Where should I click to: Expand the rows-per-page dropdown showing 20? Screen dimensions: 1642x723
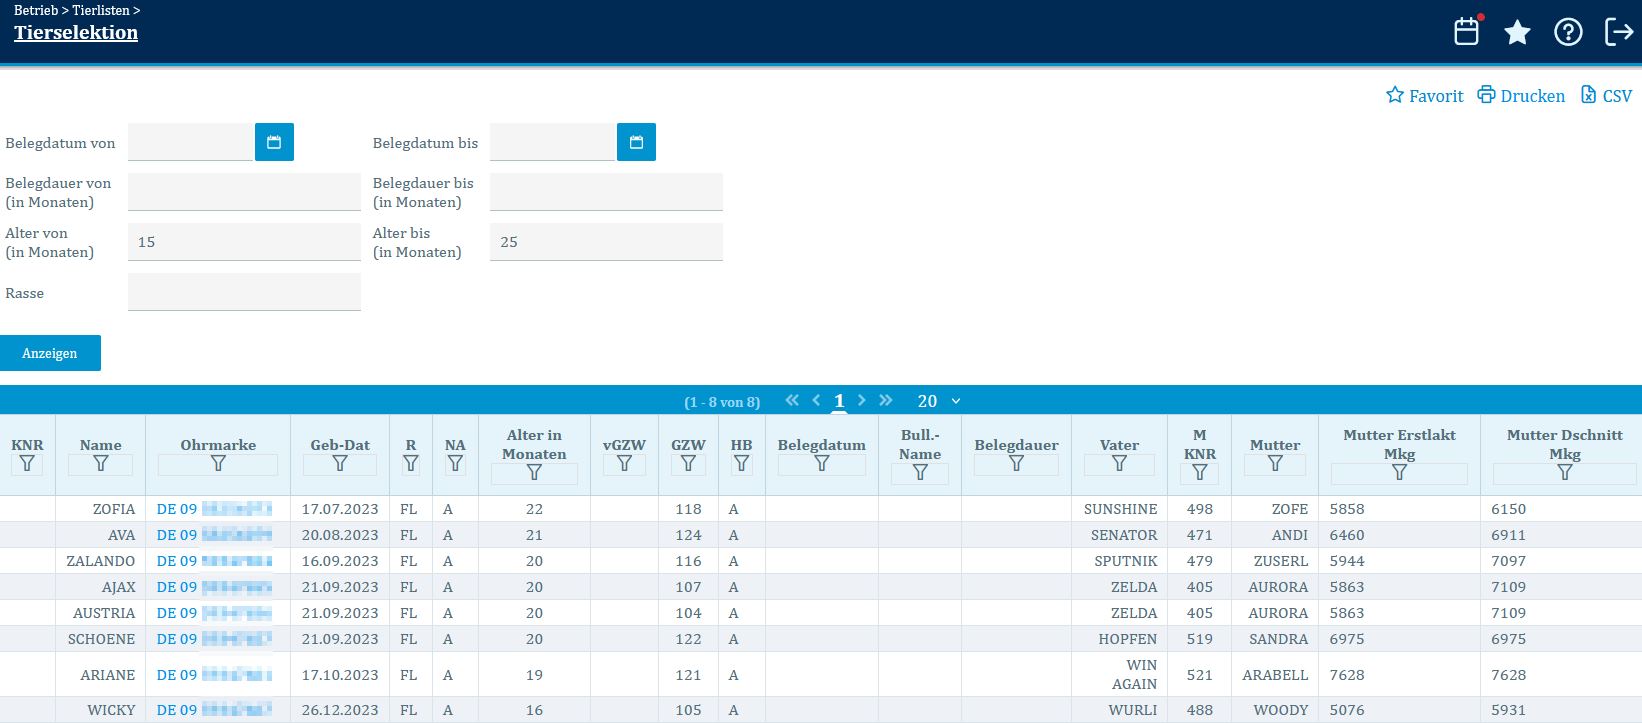(x=939, y=401)
